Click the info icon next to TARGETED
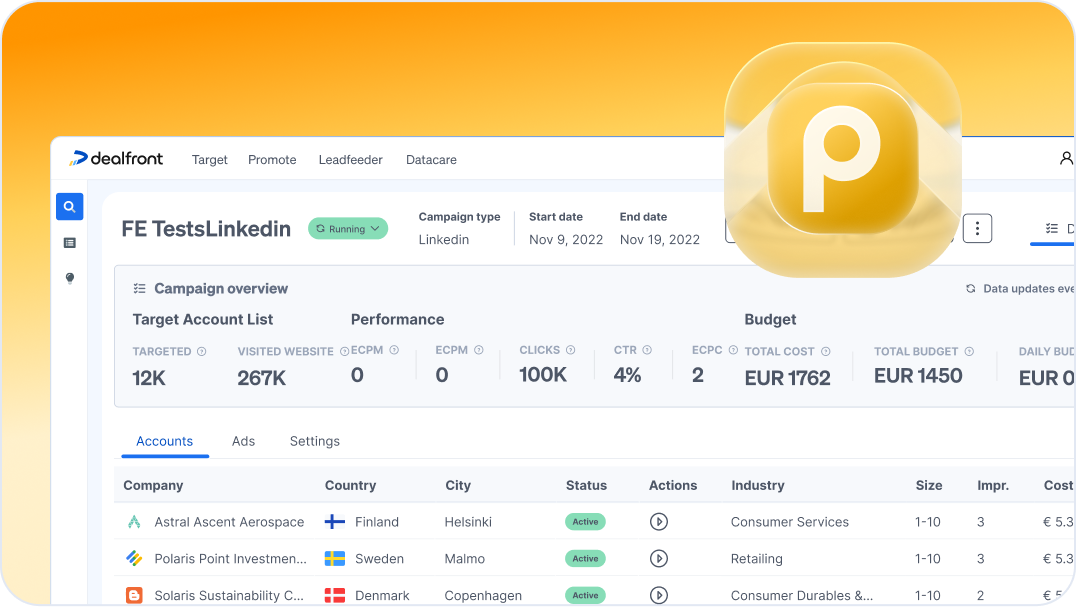 [x=202, y=351]
